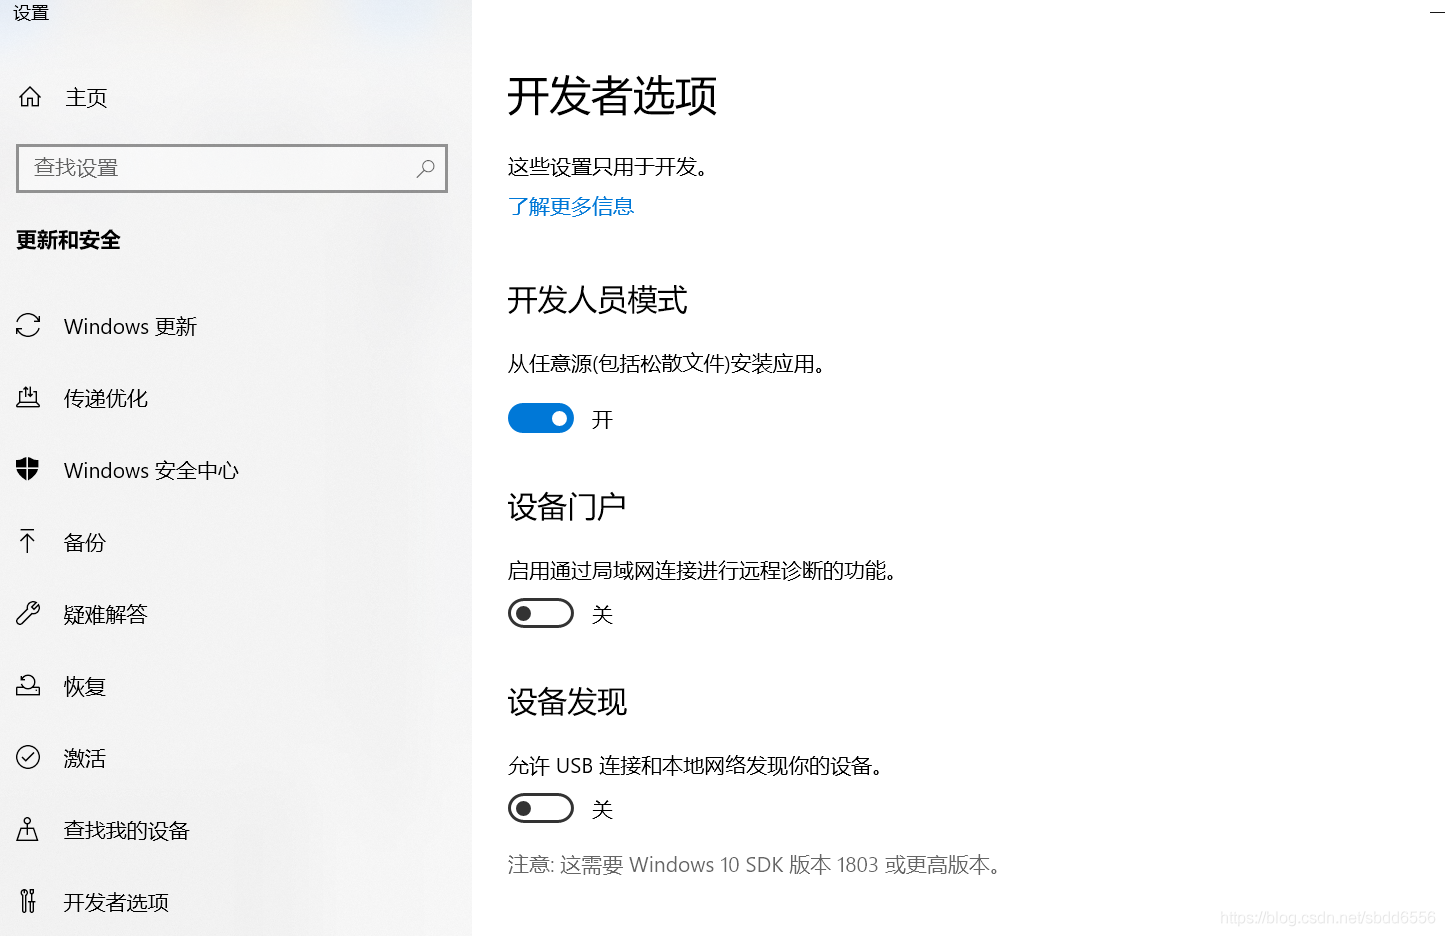Click the 传递优化 delivery icon
Image resolution: width=1445 pixels, height=936 pixels.
[x=28, y=398]
